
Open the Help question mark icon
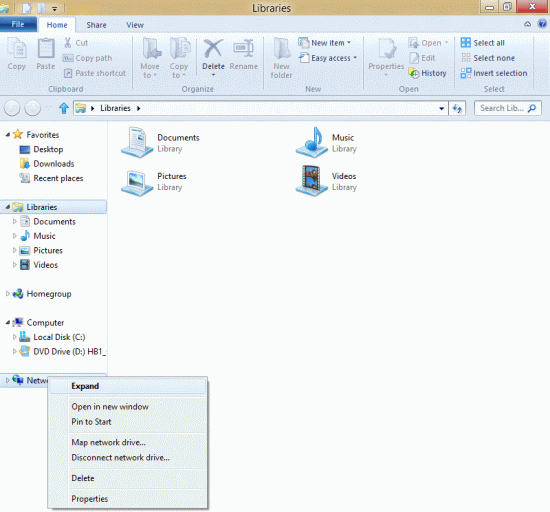click(542, 24)
